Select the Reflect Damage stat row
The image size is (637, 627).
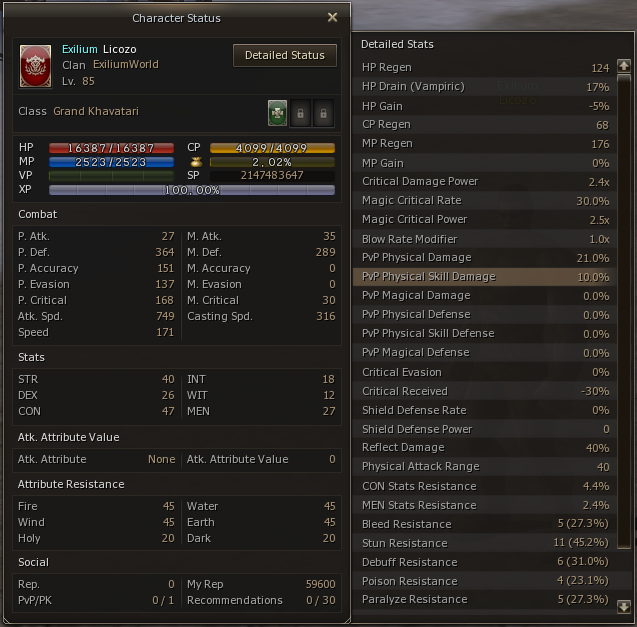pos(485,448)
